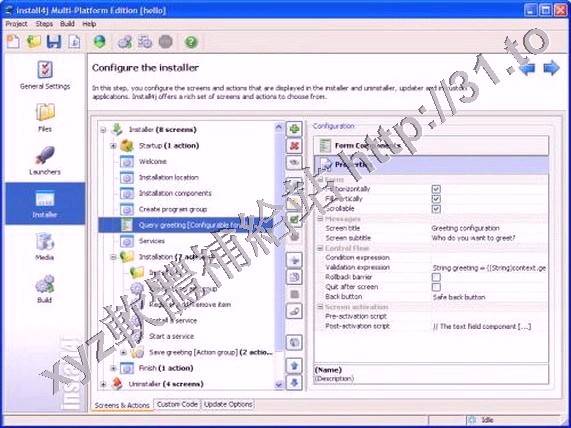Click the move down arrow beside tree

tap(294, 382)
